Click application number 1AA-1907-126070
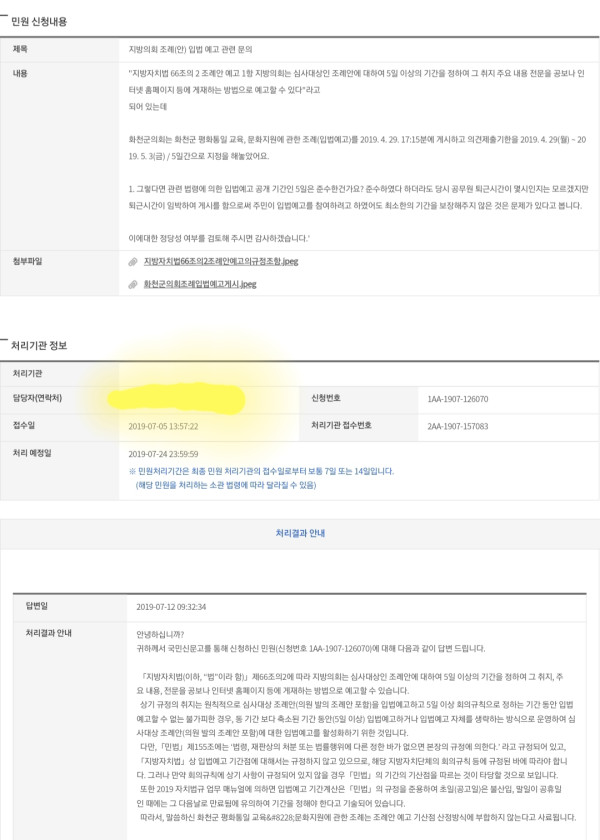 (x=458, y=399)
